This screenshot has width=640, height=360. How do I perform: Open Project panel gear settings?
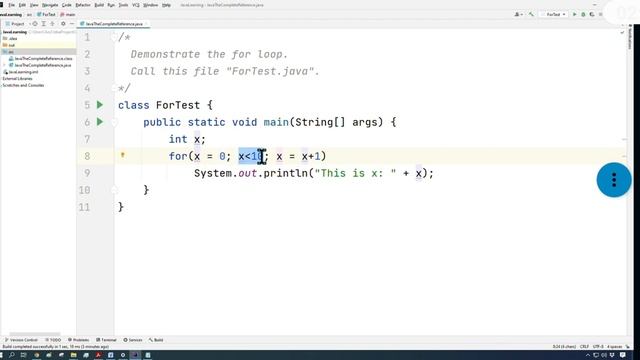click(x=63, y=24)
